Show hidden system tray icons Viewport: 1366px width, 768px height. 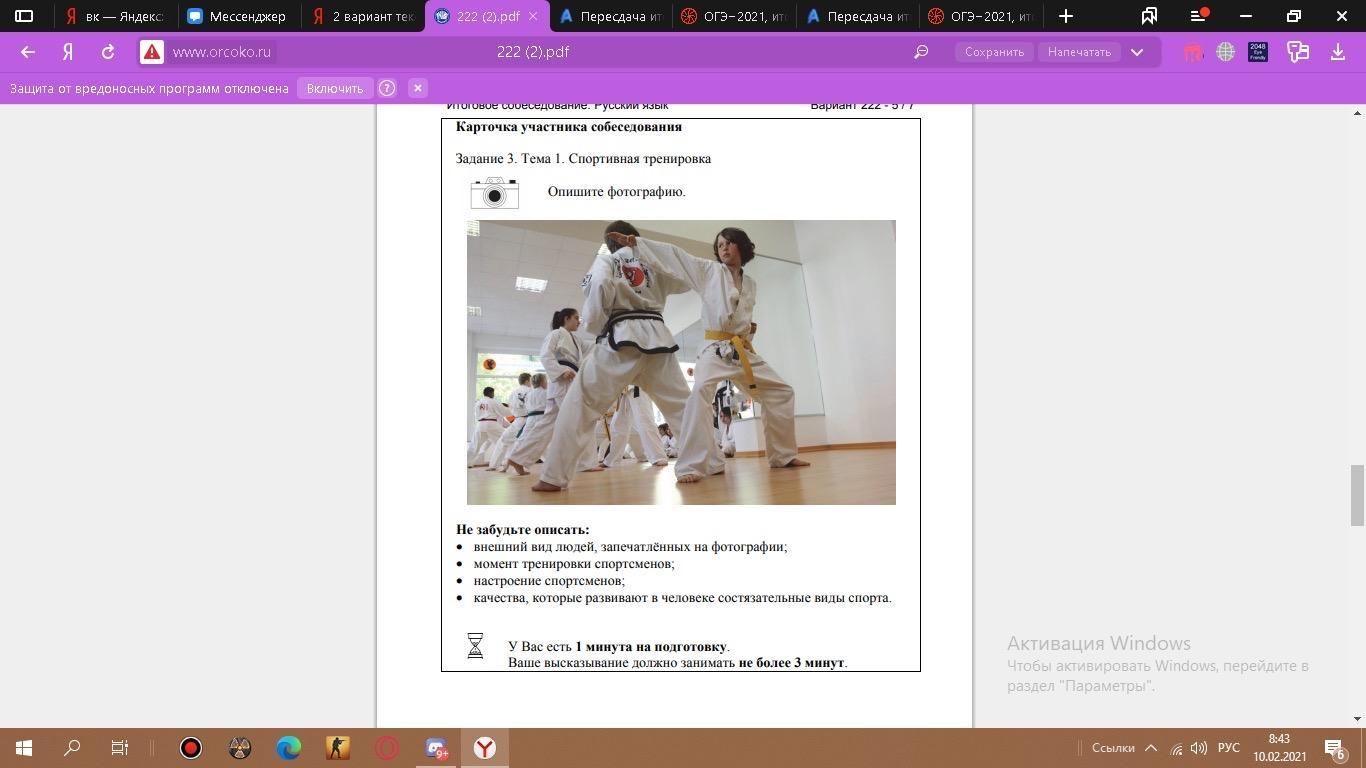click(1151, 748)
